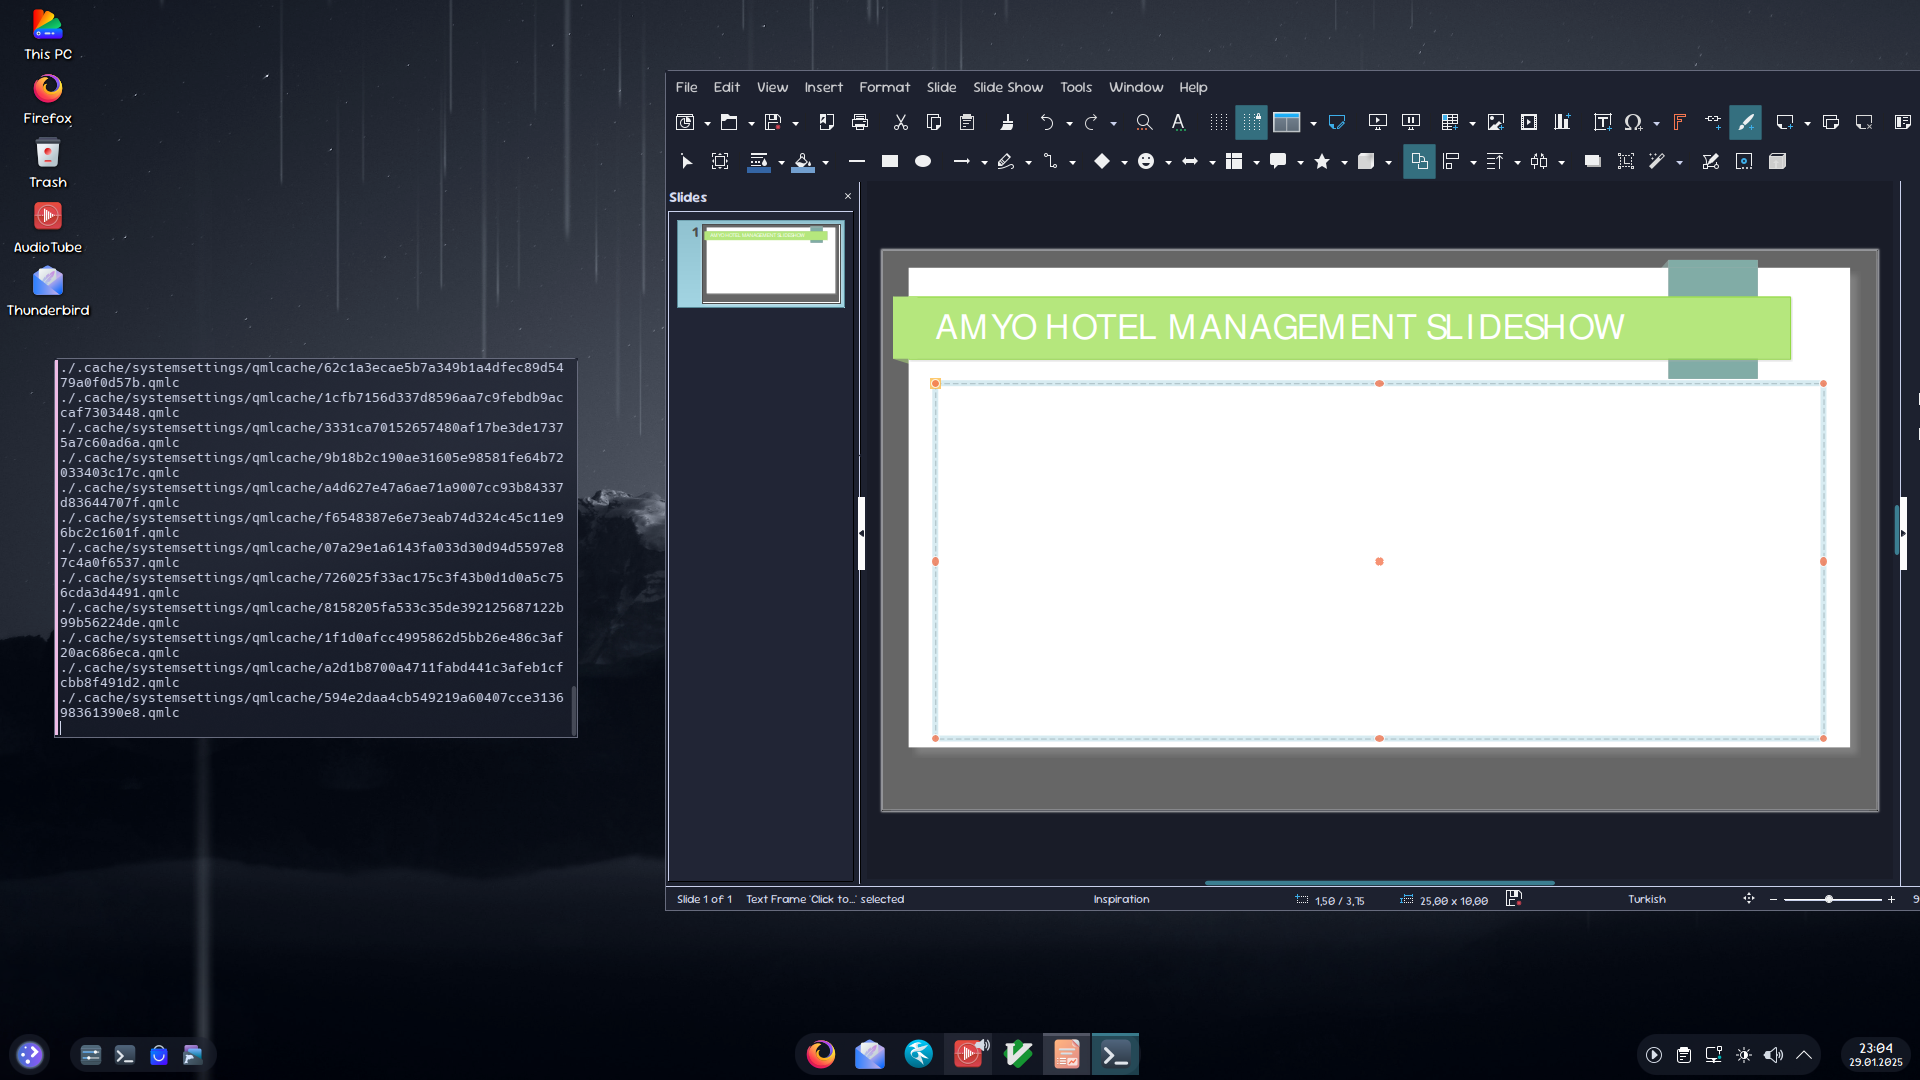The height and width of the screenshot is (1080, 1920).
Task: Click the Insert Image icon
Action: point(1495,122)
